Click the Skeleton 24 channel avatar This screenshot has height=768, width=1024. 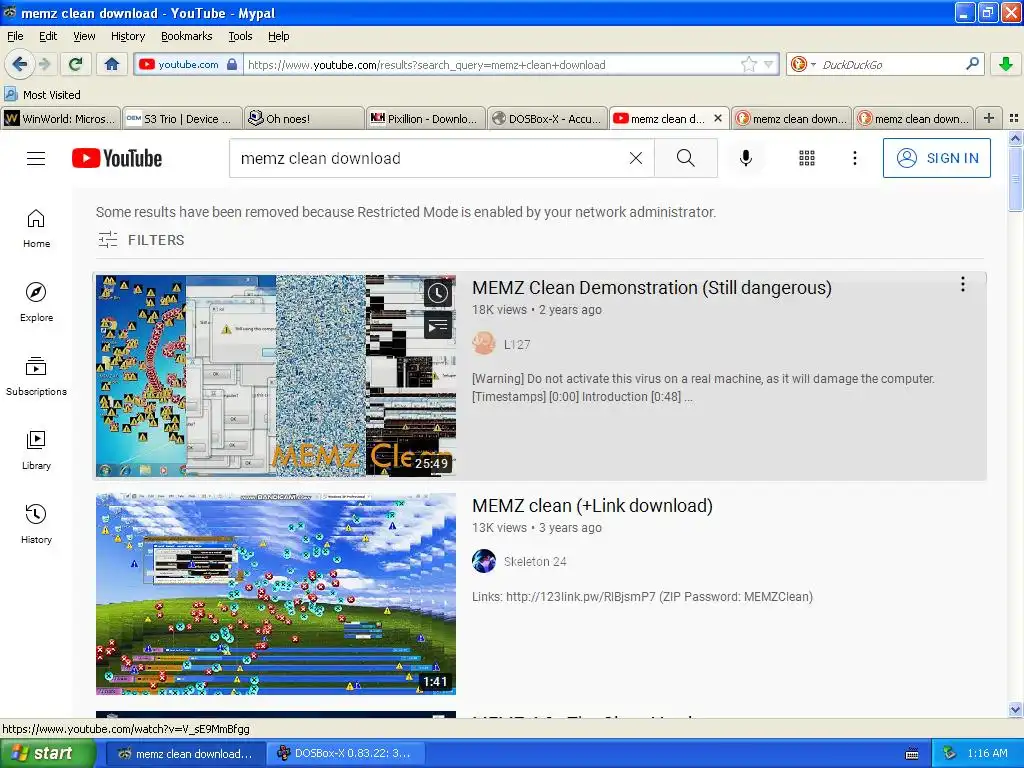484,561
